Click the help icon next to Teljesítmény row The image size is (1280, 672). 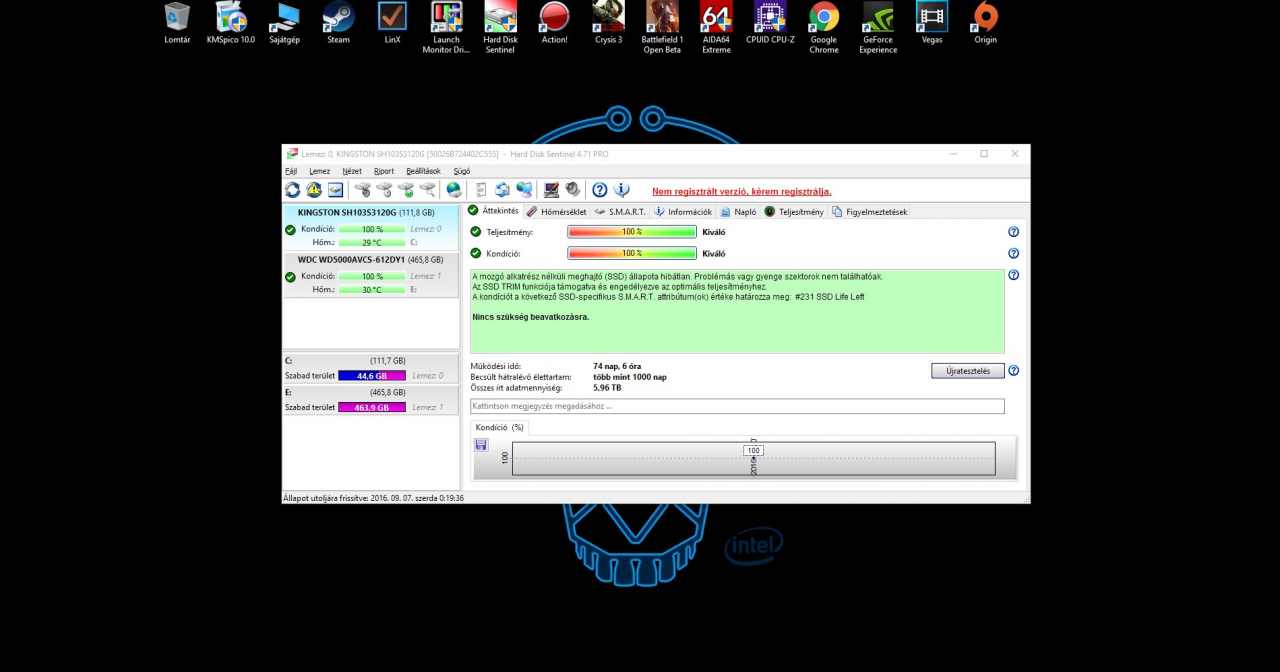tap(1014, 232)
